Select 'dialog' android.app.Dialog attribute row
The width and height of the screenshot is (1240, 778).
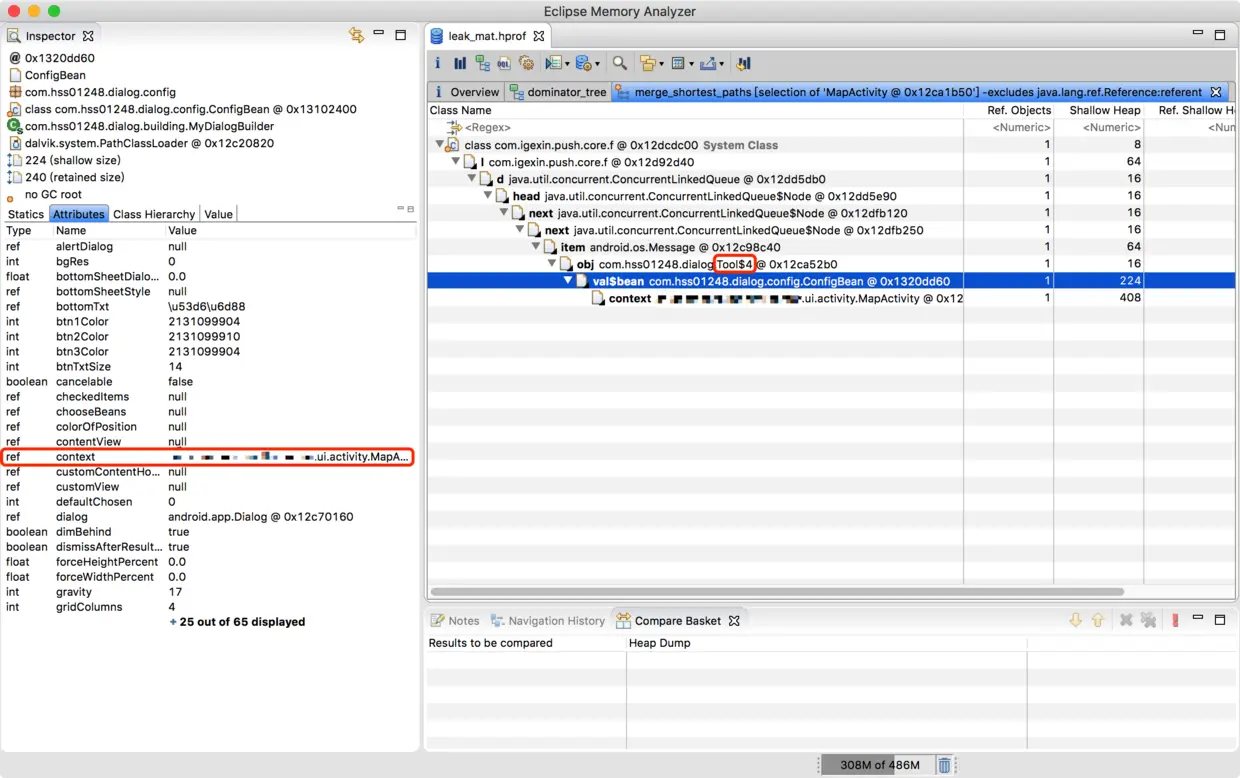209,517
